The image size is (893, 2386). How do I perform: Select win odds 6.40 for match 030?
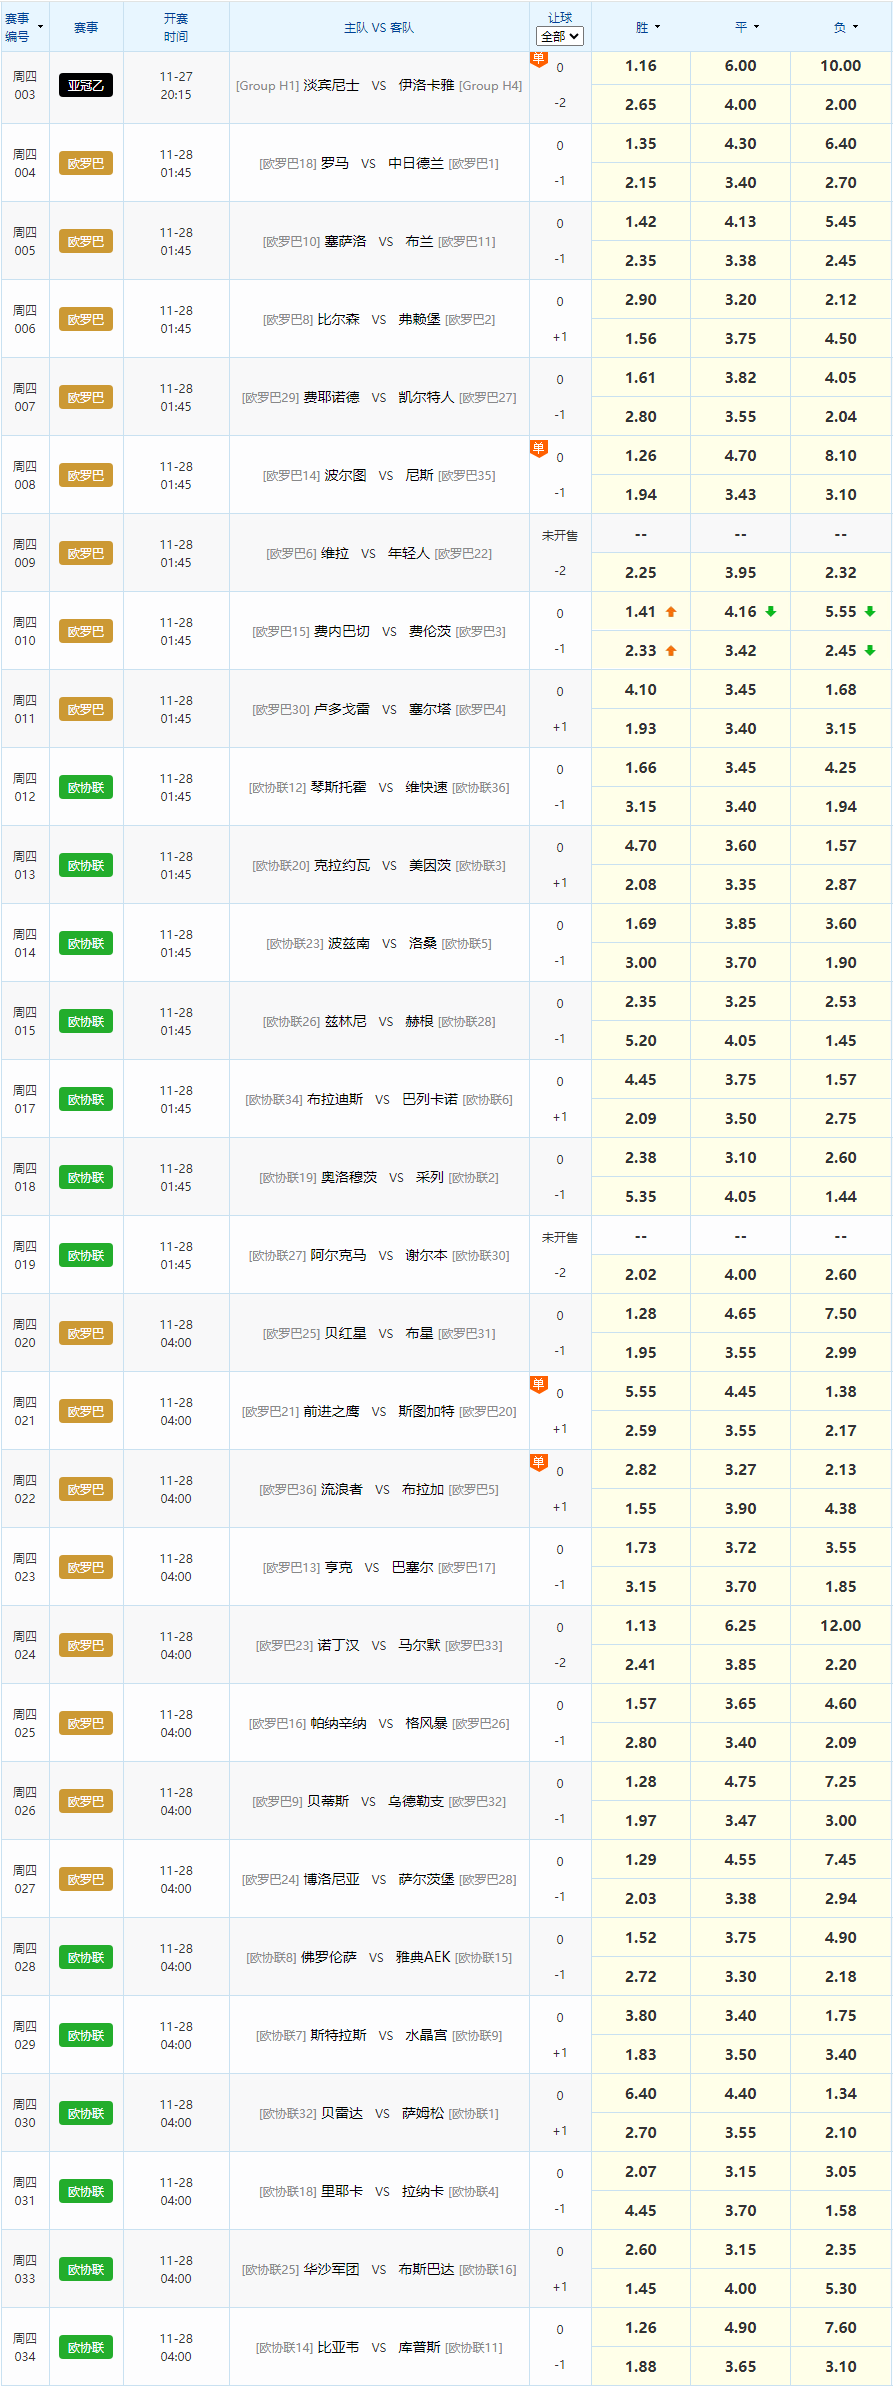click(x=641, y=2094)
